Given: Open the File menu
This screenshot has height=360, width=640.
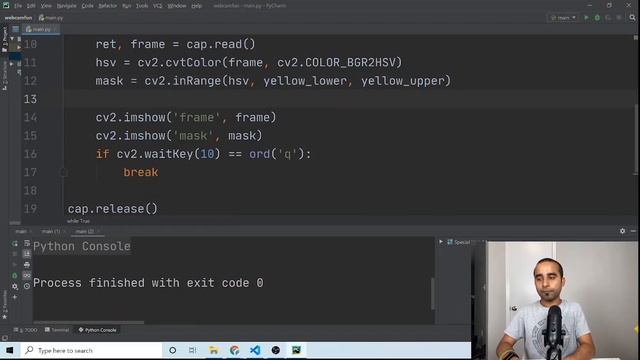Looking at the screenshot, I should 18,6.
